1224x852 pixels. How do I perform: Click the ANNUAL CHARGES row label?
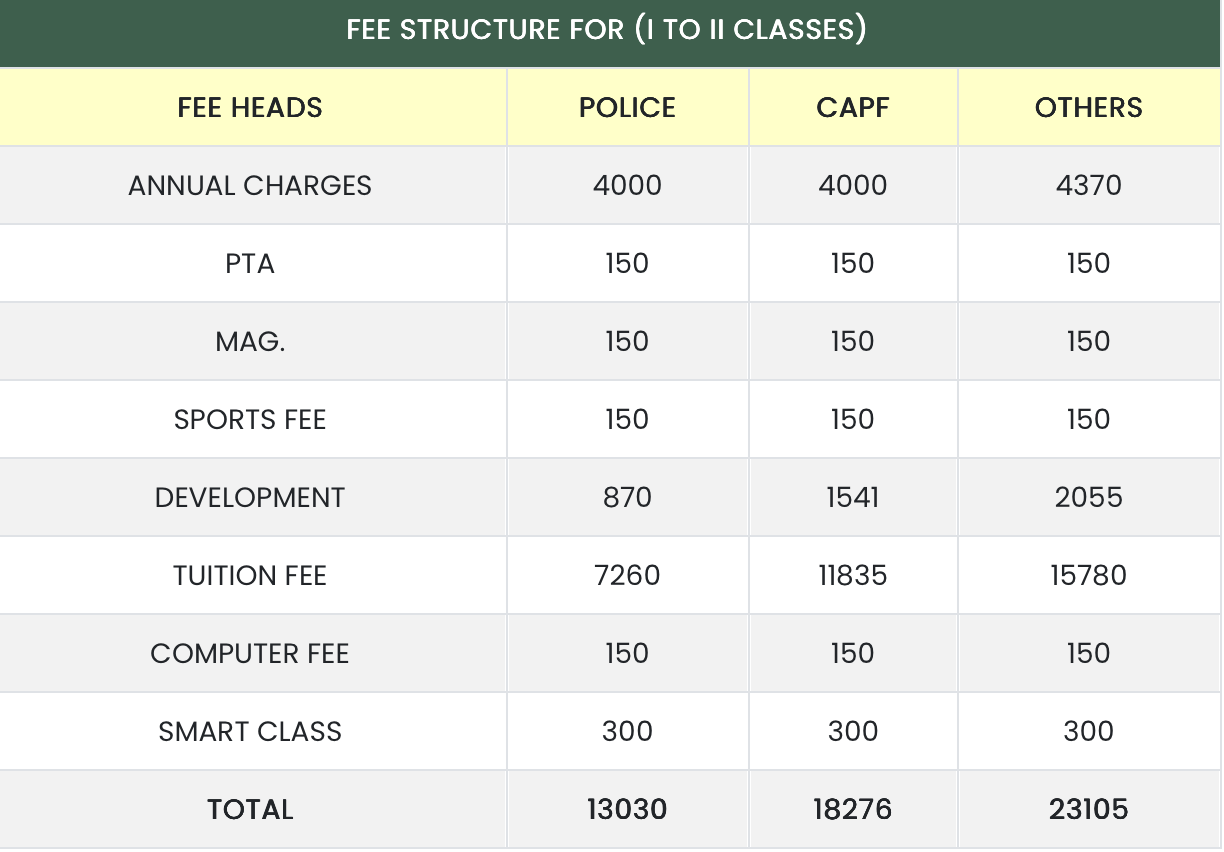[250, 186]
